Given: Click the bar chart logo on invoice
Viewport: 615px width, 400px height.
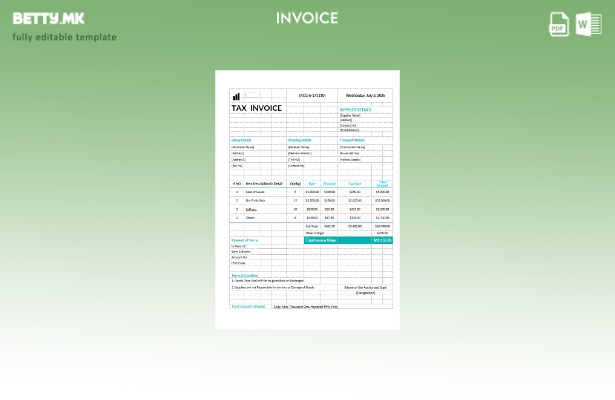Looking at the screenshot, I should click(x=236, y=96).
